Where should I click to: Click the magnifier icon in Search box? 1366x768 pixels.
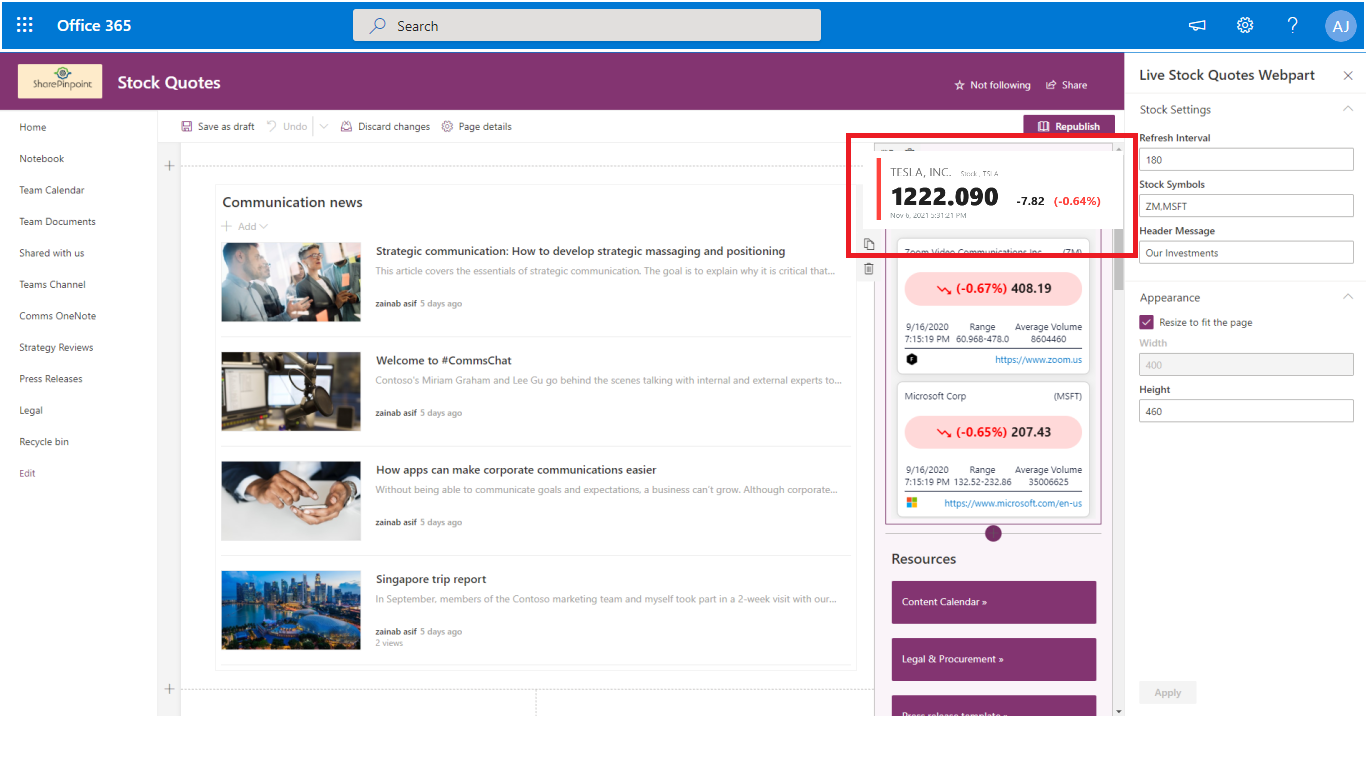coord(378,26)
